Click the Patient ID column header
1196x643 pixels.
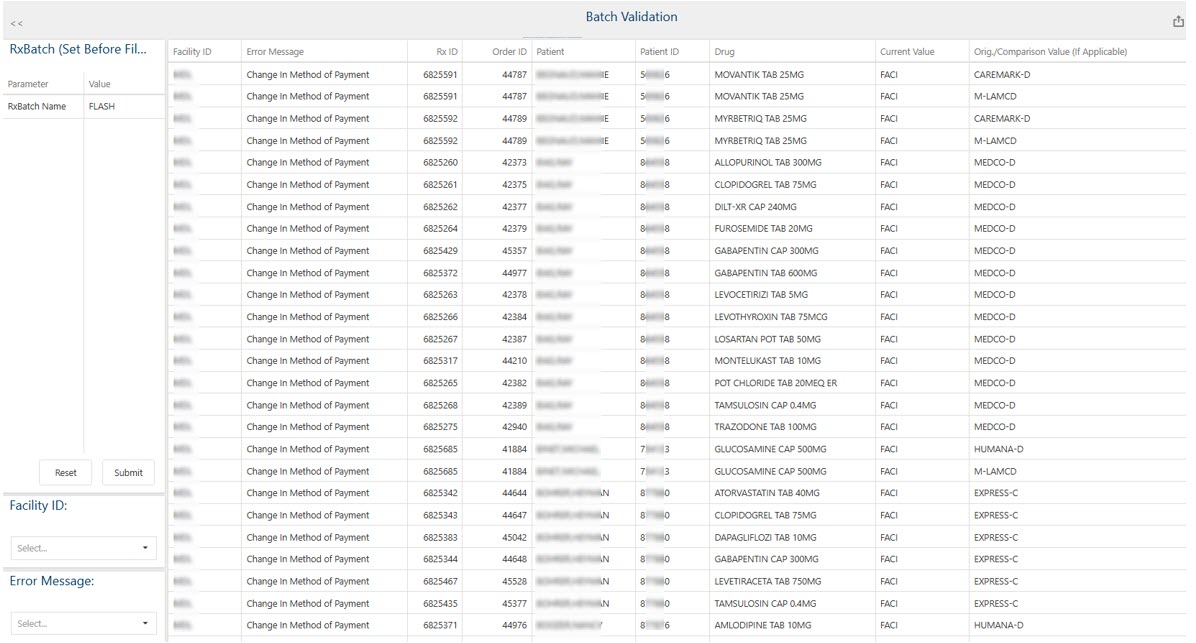click(659, 52)
